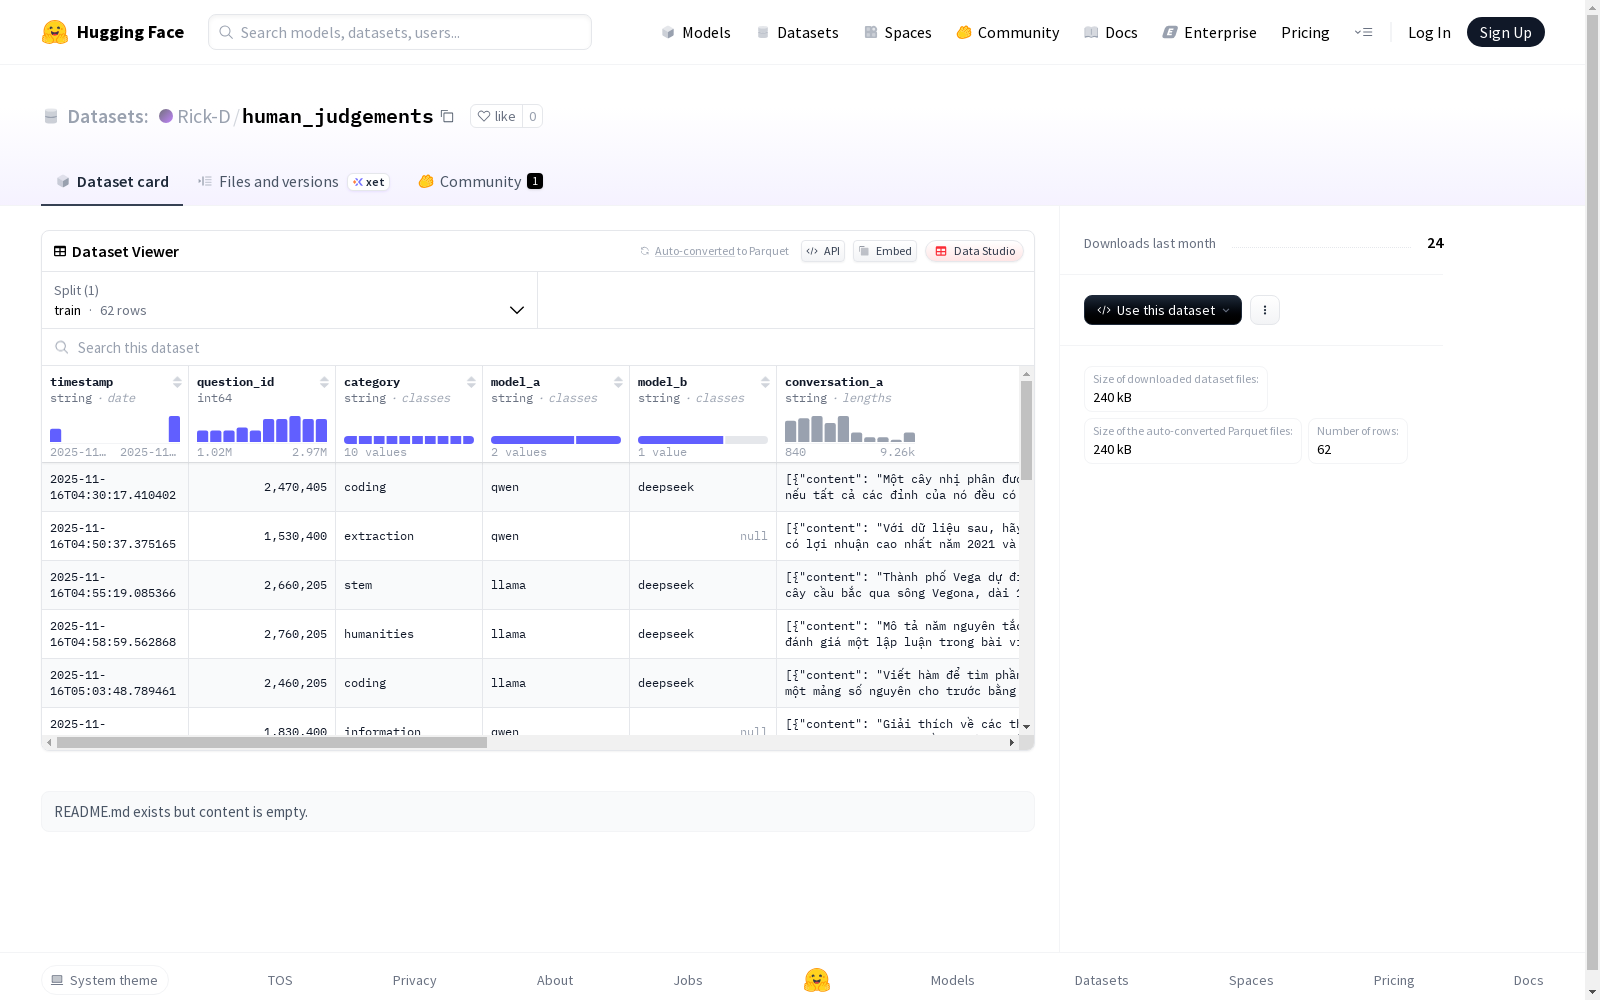Image resolution: width=1600 pixels, height=1000 pixels.
Task: Open the Jobs footer link
Action: (x=688, y=980)
